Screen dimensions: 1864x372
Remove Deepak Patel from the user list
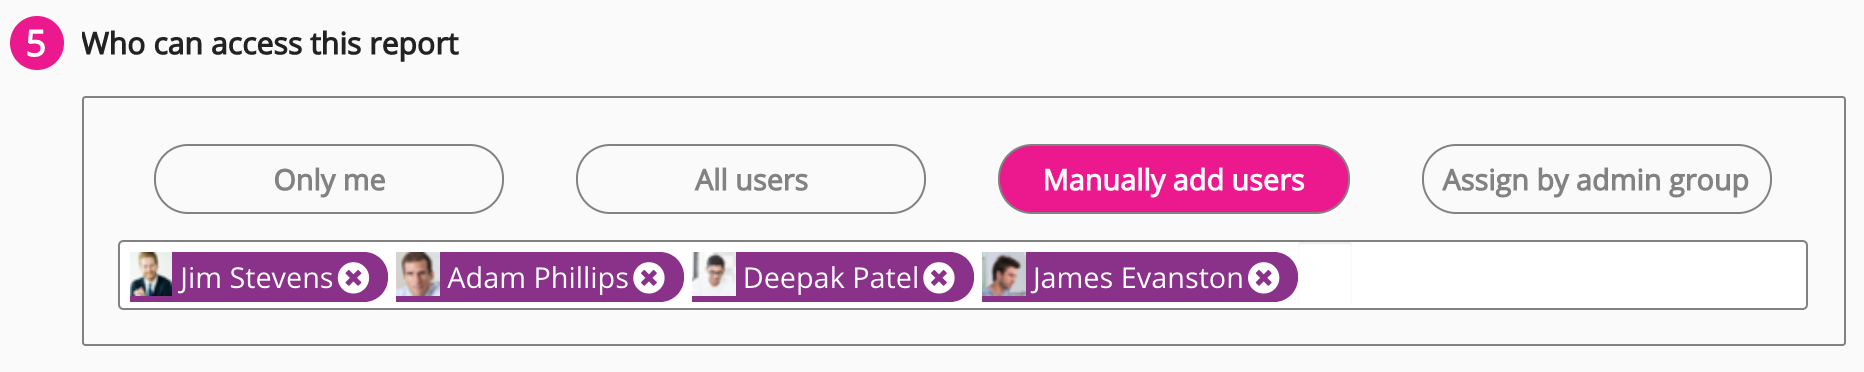(939, 278)
